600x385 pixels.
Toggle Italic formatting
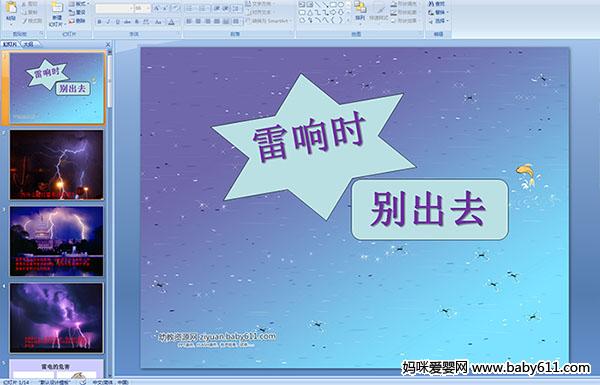tap(108, 22)
